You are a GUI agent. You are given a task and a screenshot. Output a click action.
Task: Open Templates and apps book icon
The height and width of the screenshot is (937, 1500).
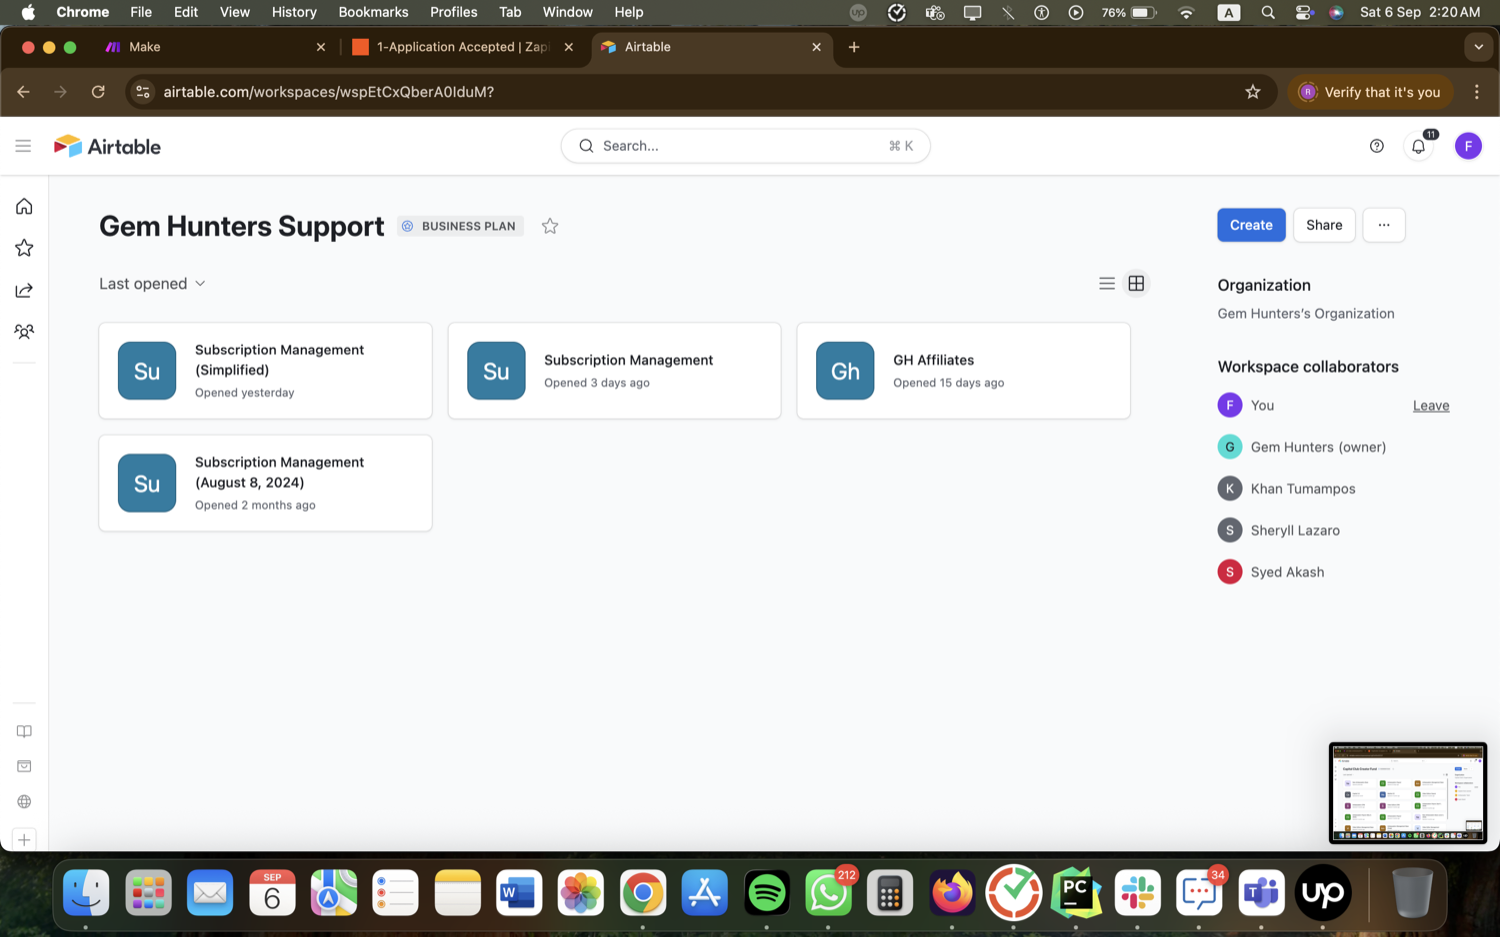tap(24, 731)
